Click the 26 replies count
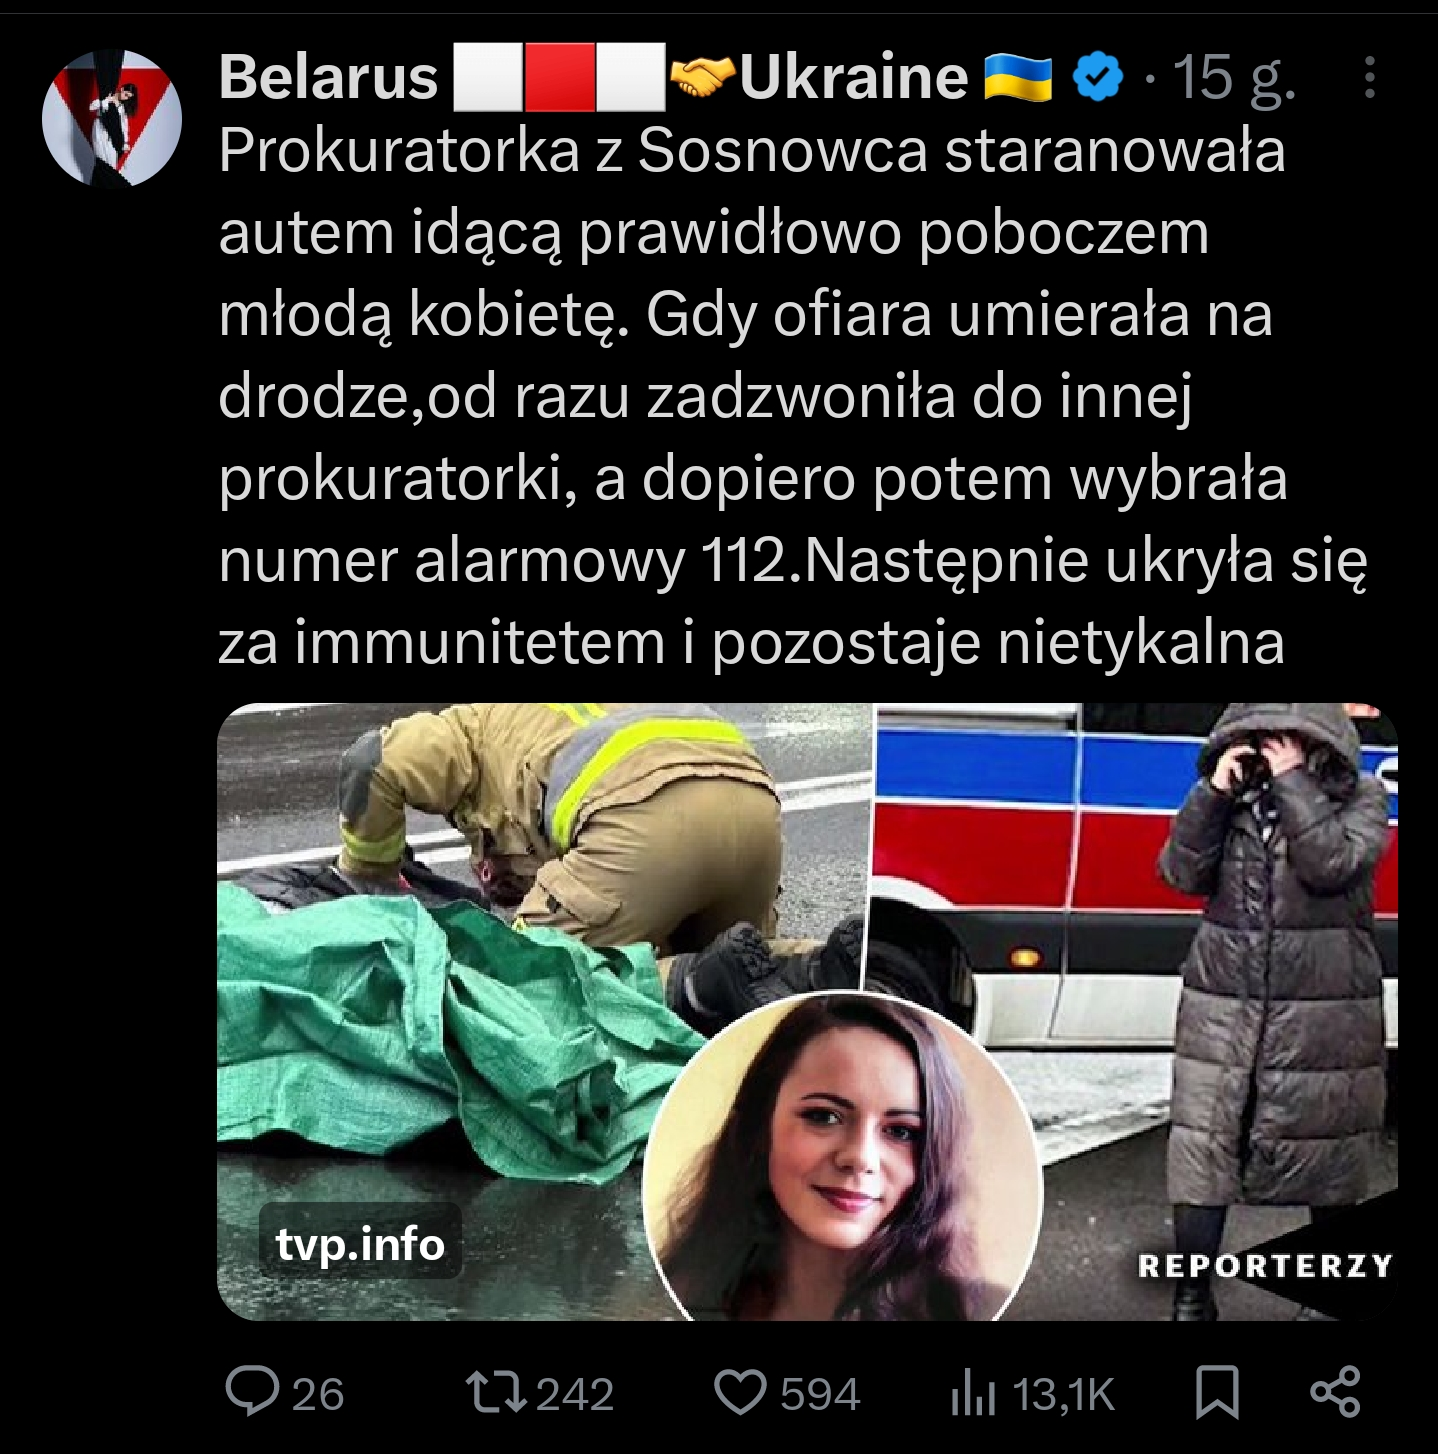The height and width of the screenshot is (1454, 1438). pyautogui.click(x=318, y=1394)
